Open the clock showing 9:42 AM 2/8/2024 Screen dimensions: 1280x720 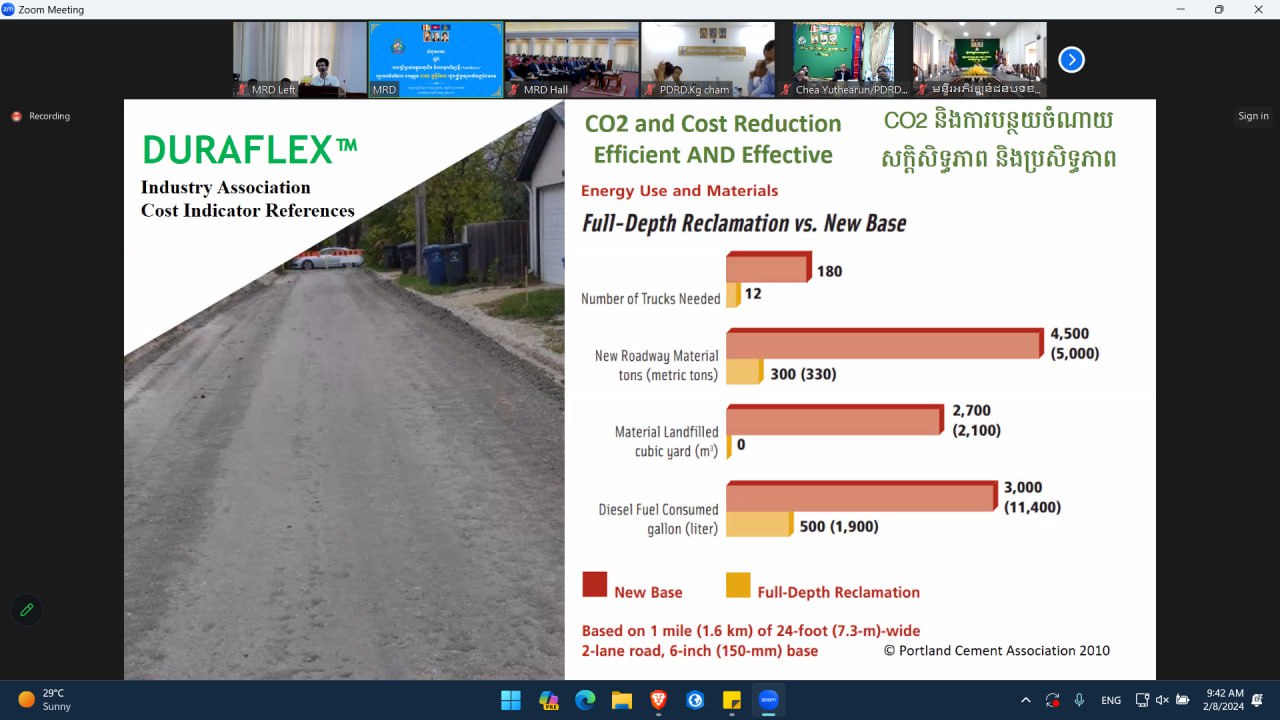(x=1225, y=700)
